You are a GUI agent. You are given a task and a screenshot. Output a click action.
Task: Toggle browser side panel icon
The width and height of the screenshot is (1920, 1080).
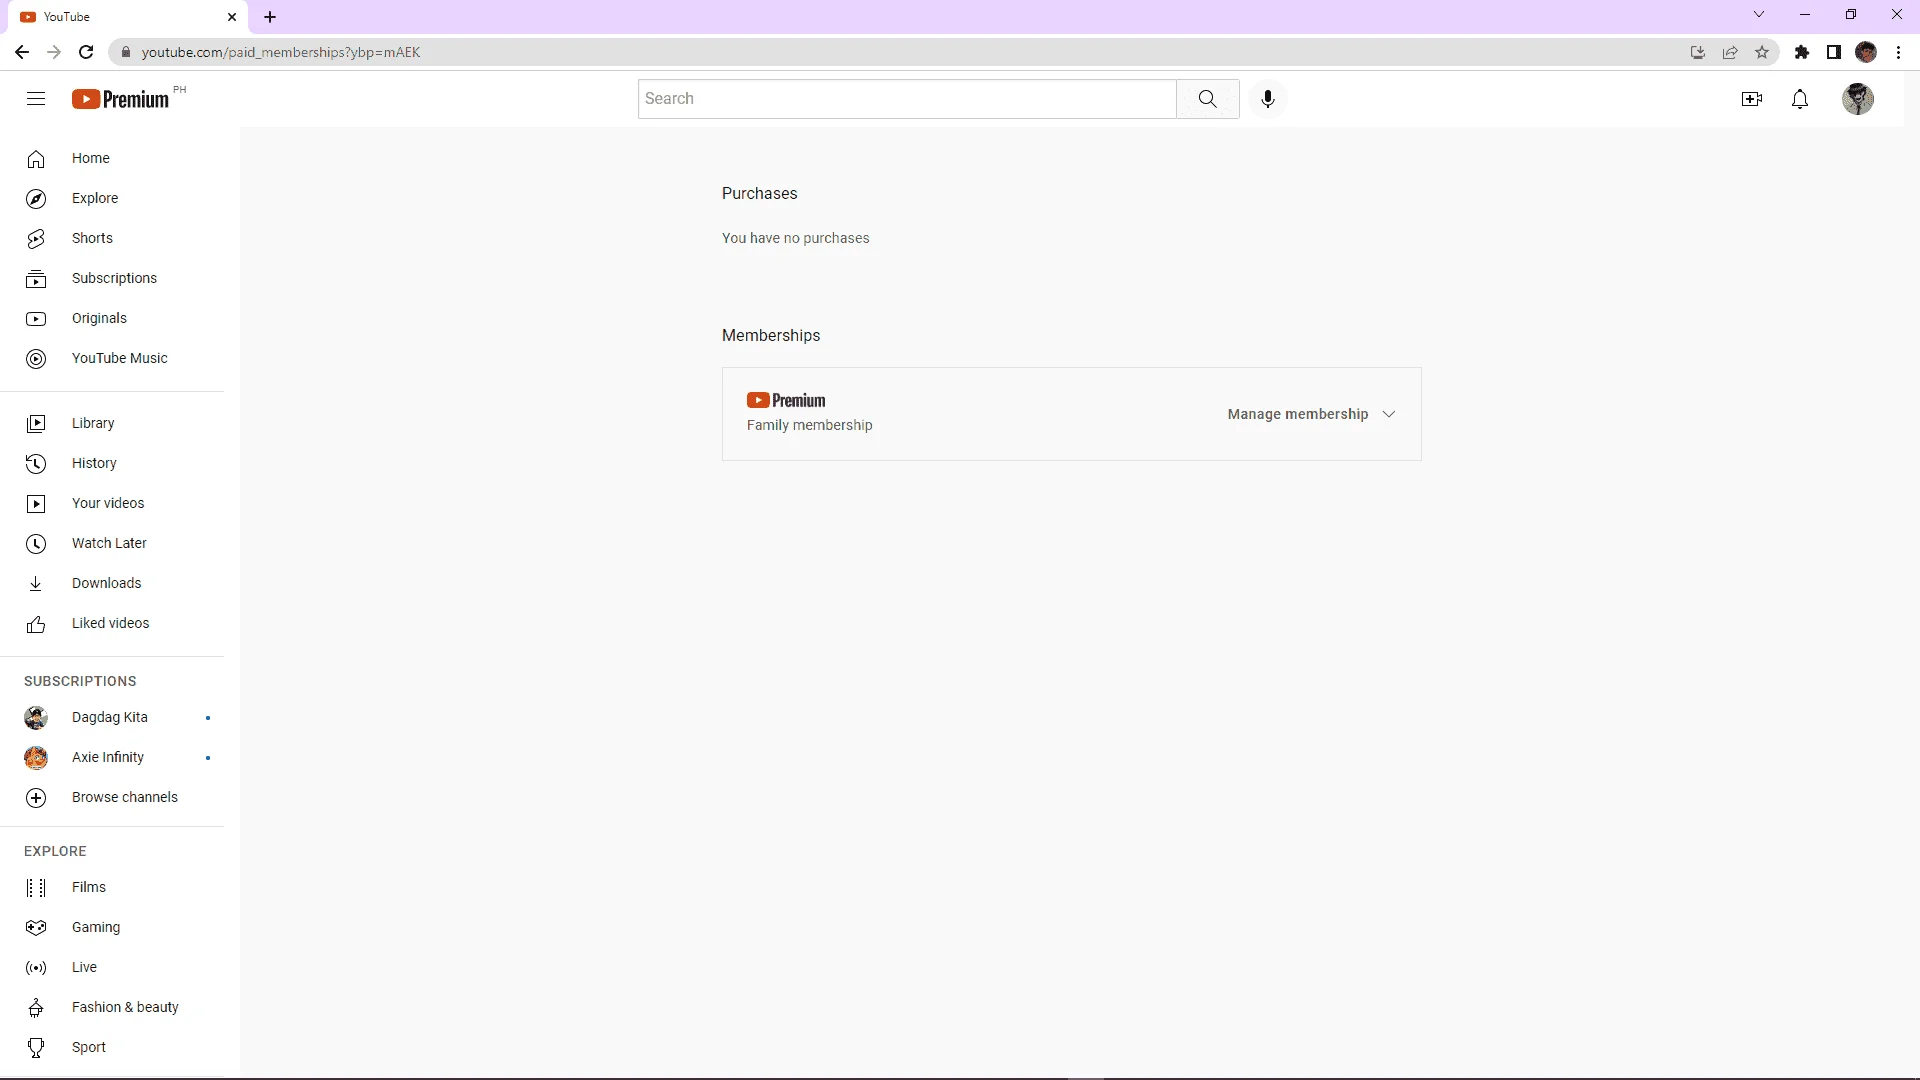pyautogui.click(x=1834, y=52)
